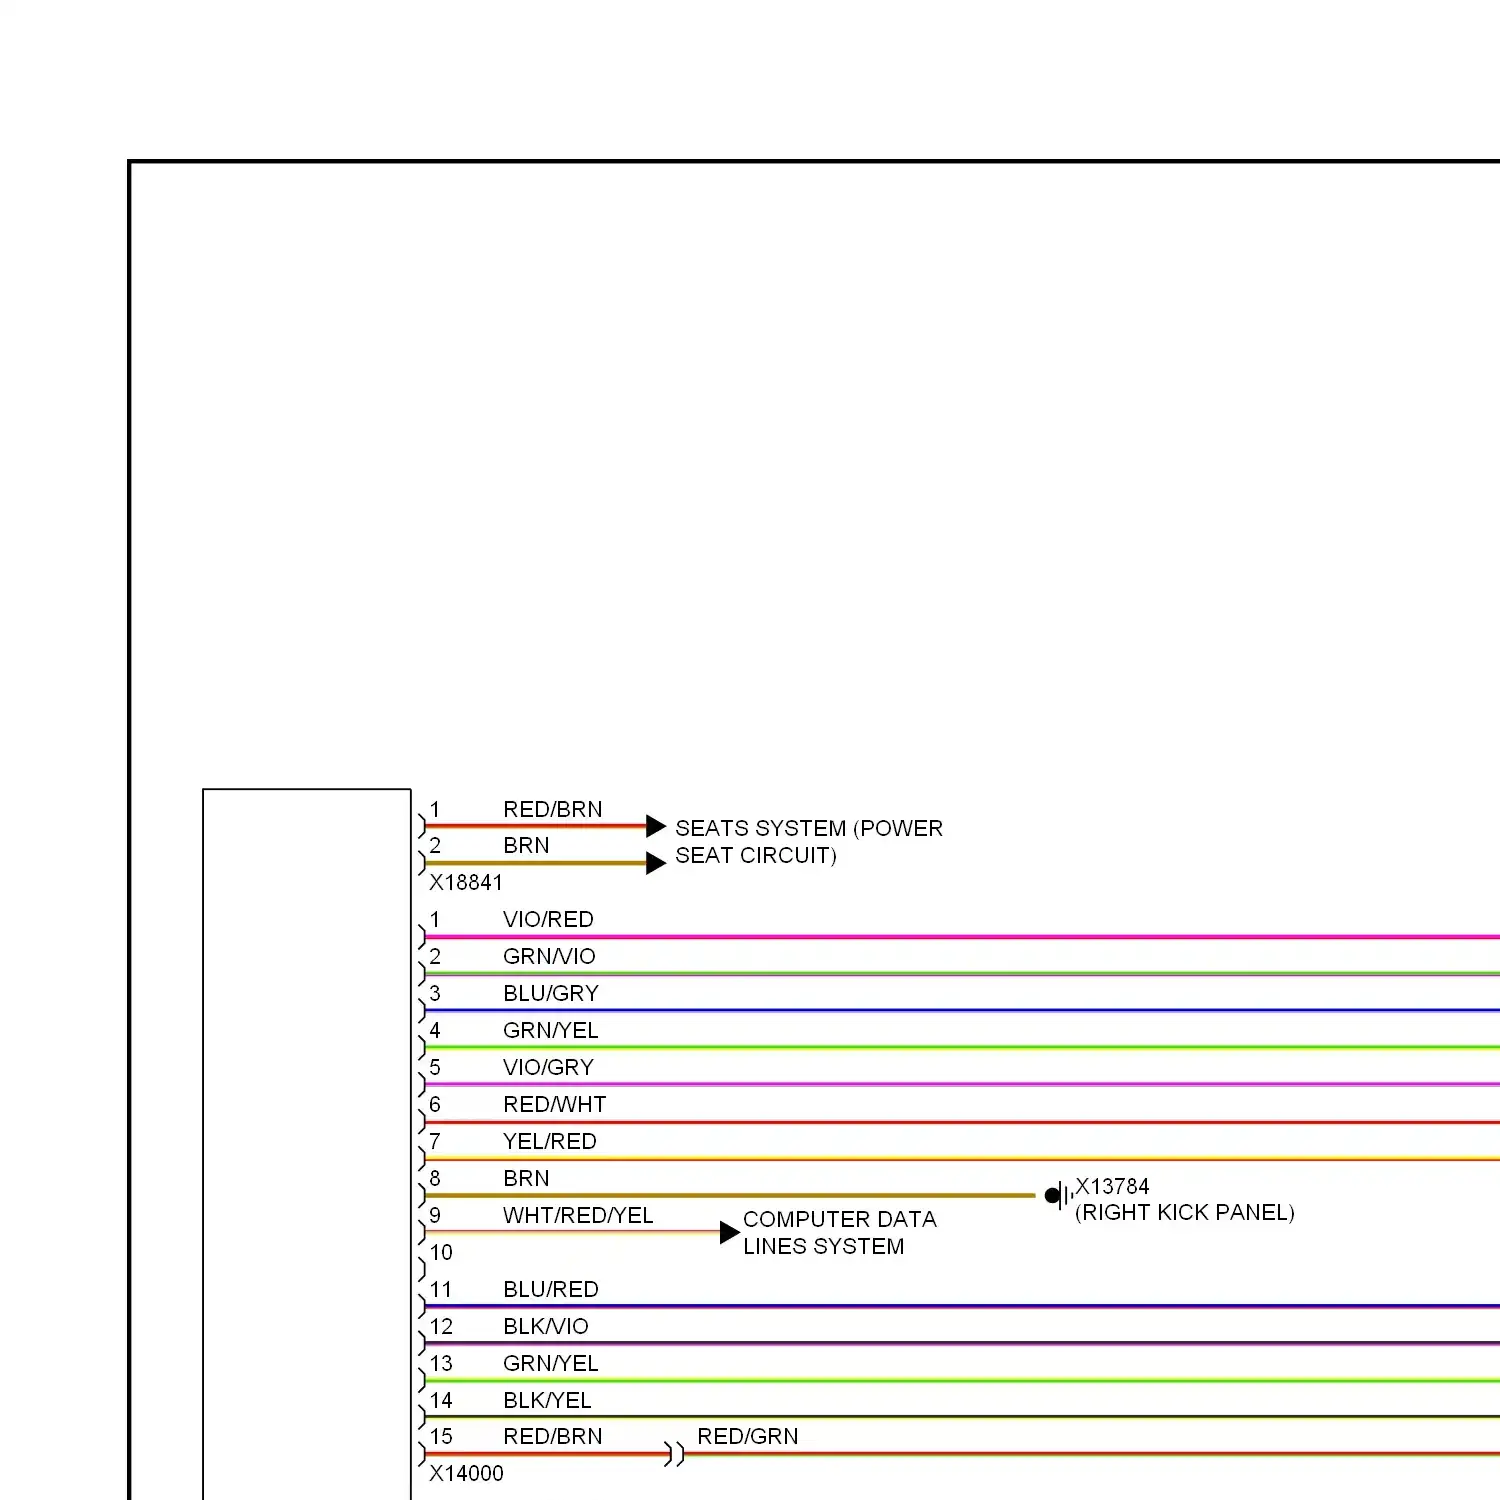Select the VIO/GRY wire label
The width and height of the screenshot is (1500, 1500).
(548, 1067)
